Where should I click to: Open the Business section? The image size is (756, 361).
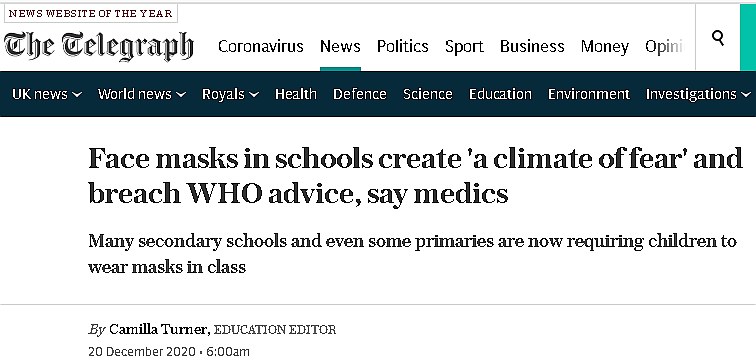[x=532, y=46]
